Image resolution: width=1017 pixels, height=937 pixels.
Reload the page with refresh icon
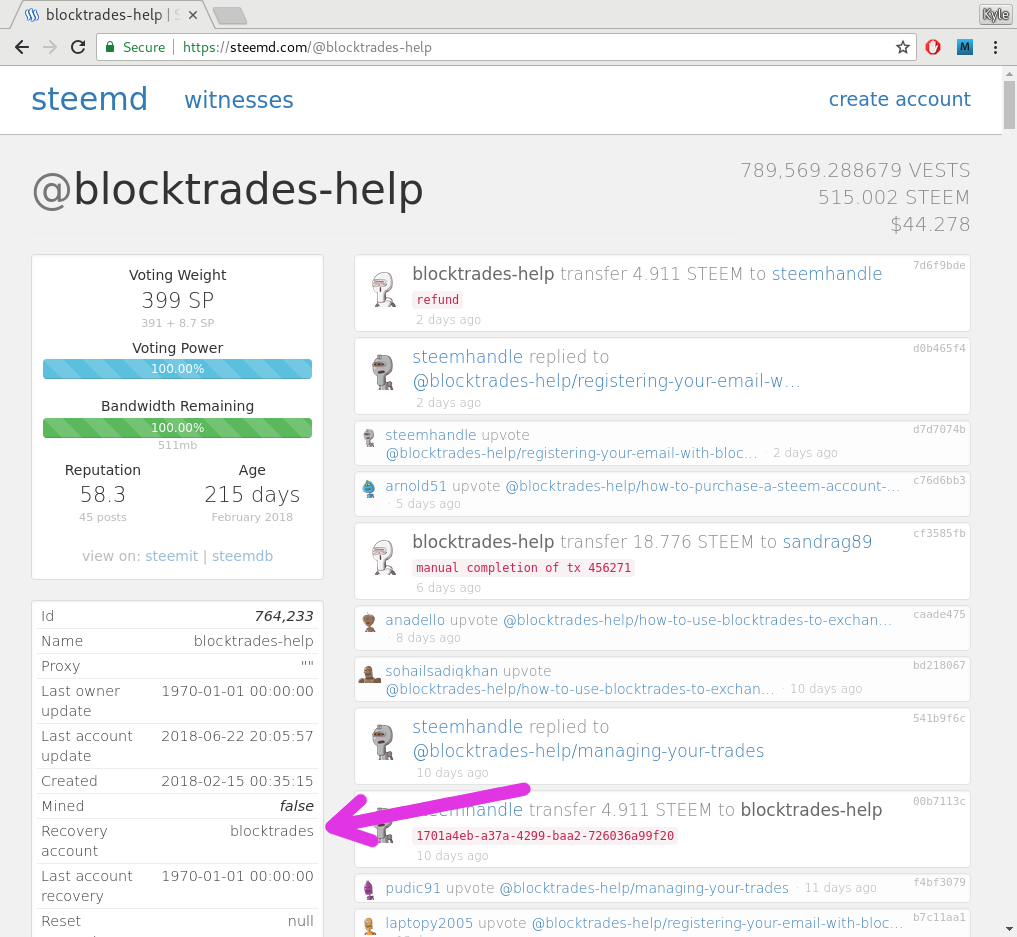click(78, 47)
